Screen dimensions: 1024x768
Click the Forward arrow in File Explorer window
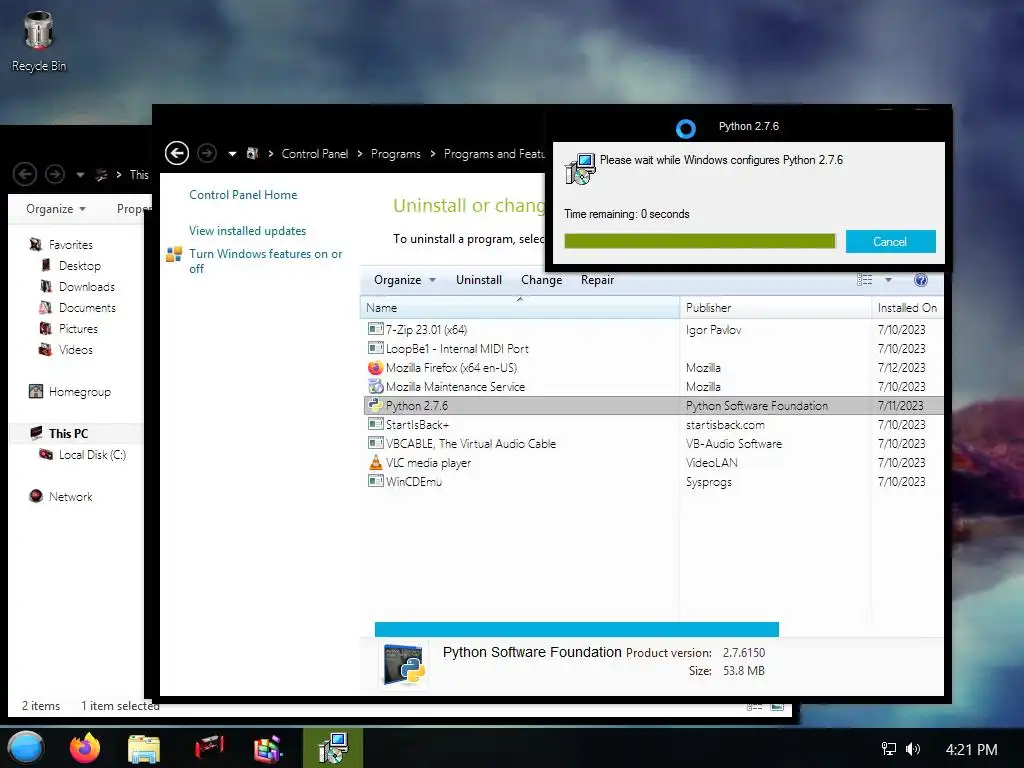(55, 174)
